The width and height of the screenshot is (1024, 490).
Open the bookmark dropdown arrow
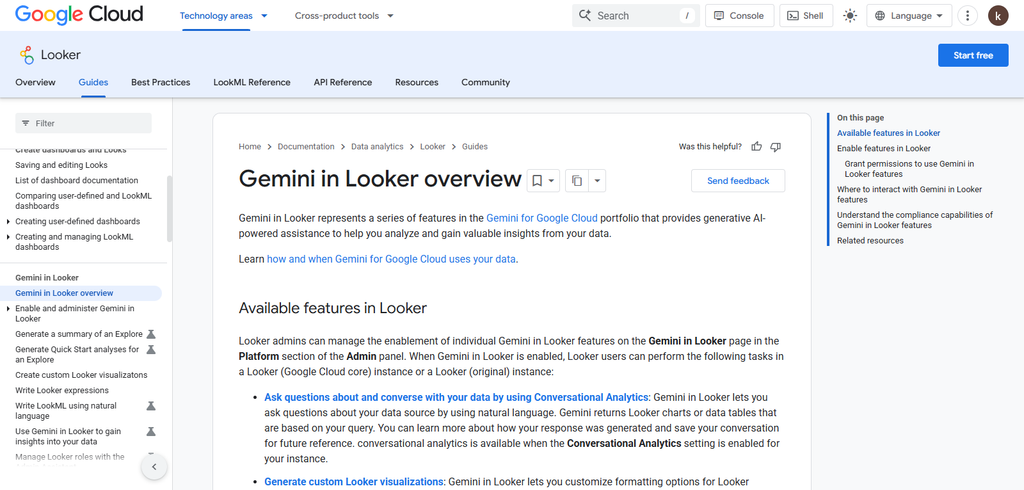(552, 181)
